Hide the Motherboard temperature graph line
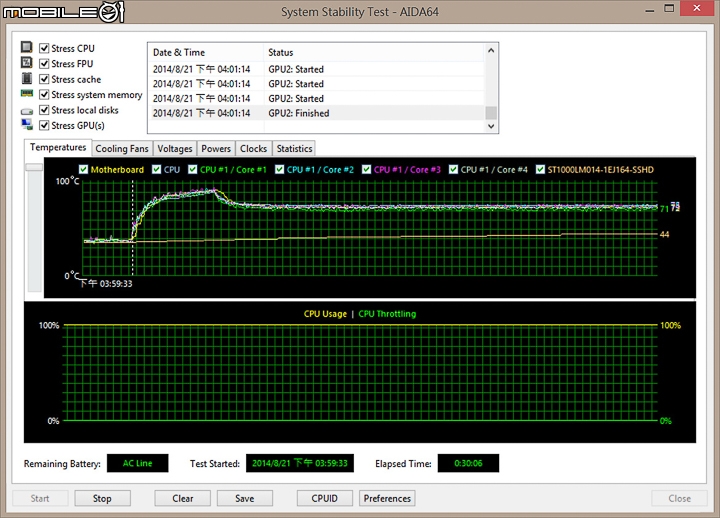720x518 pixels. (83, 169)
